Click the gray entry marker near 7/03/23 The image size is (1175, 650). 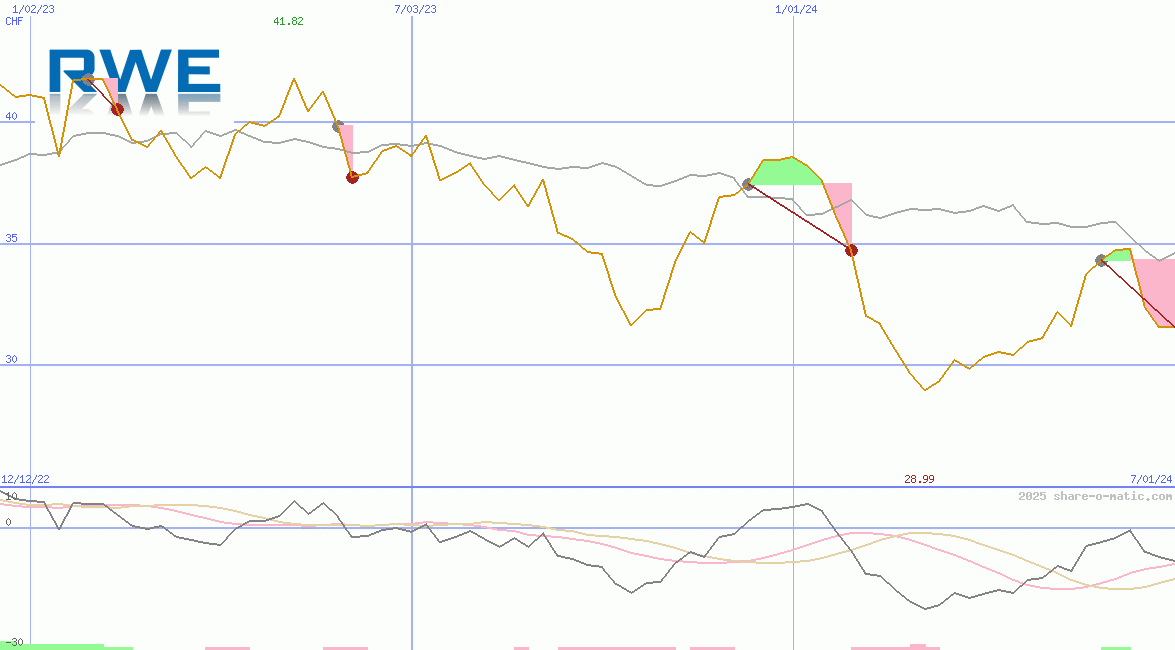336,127
